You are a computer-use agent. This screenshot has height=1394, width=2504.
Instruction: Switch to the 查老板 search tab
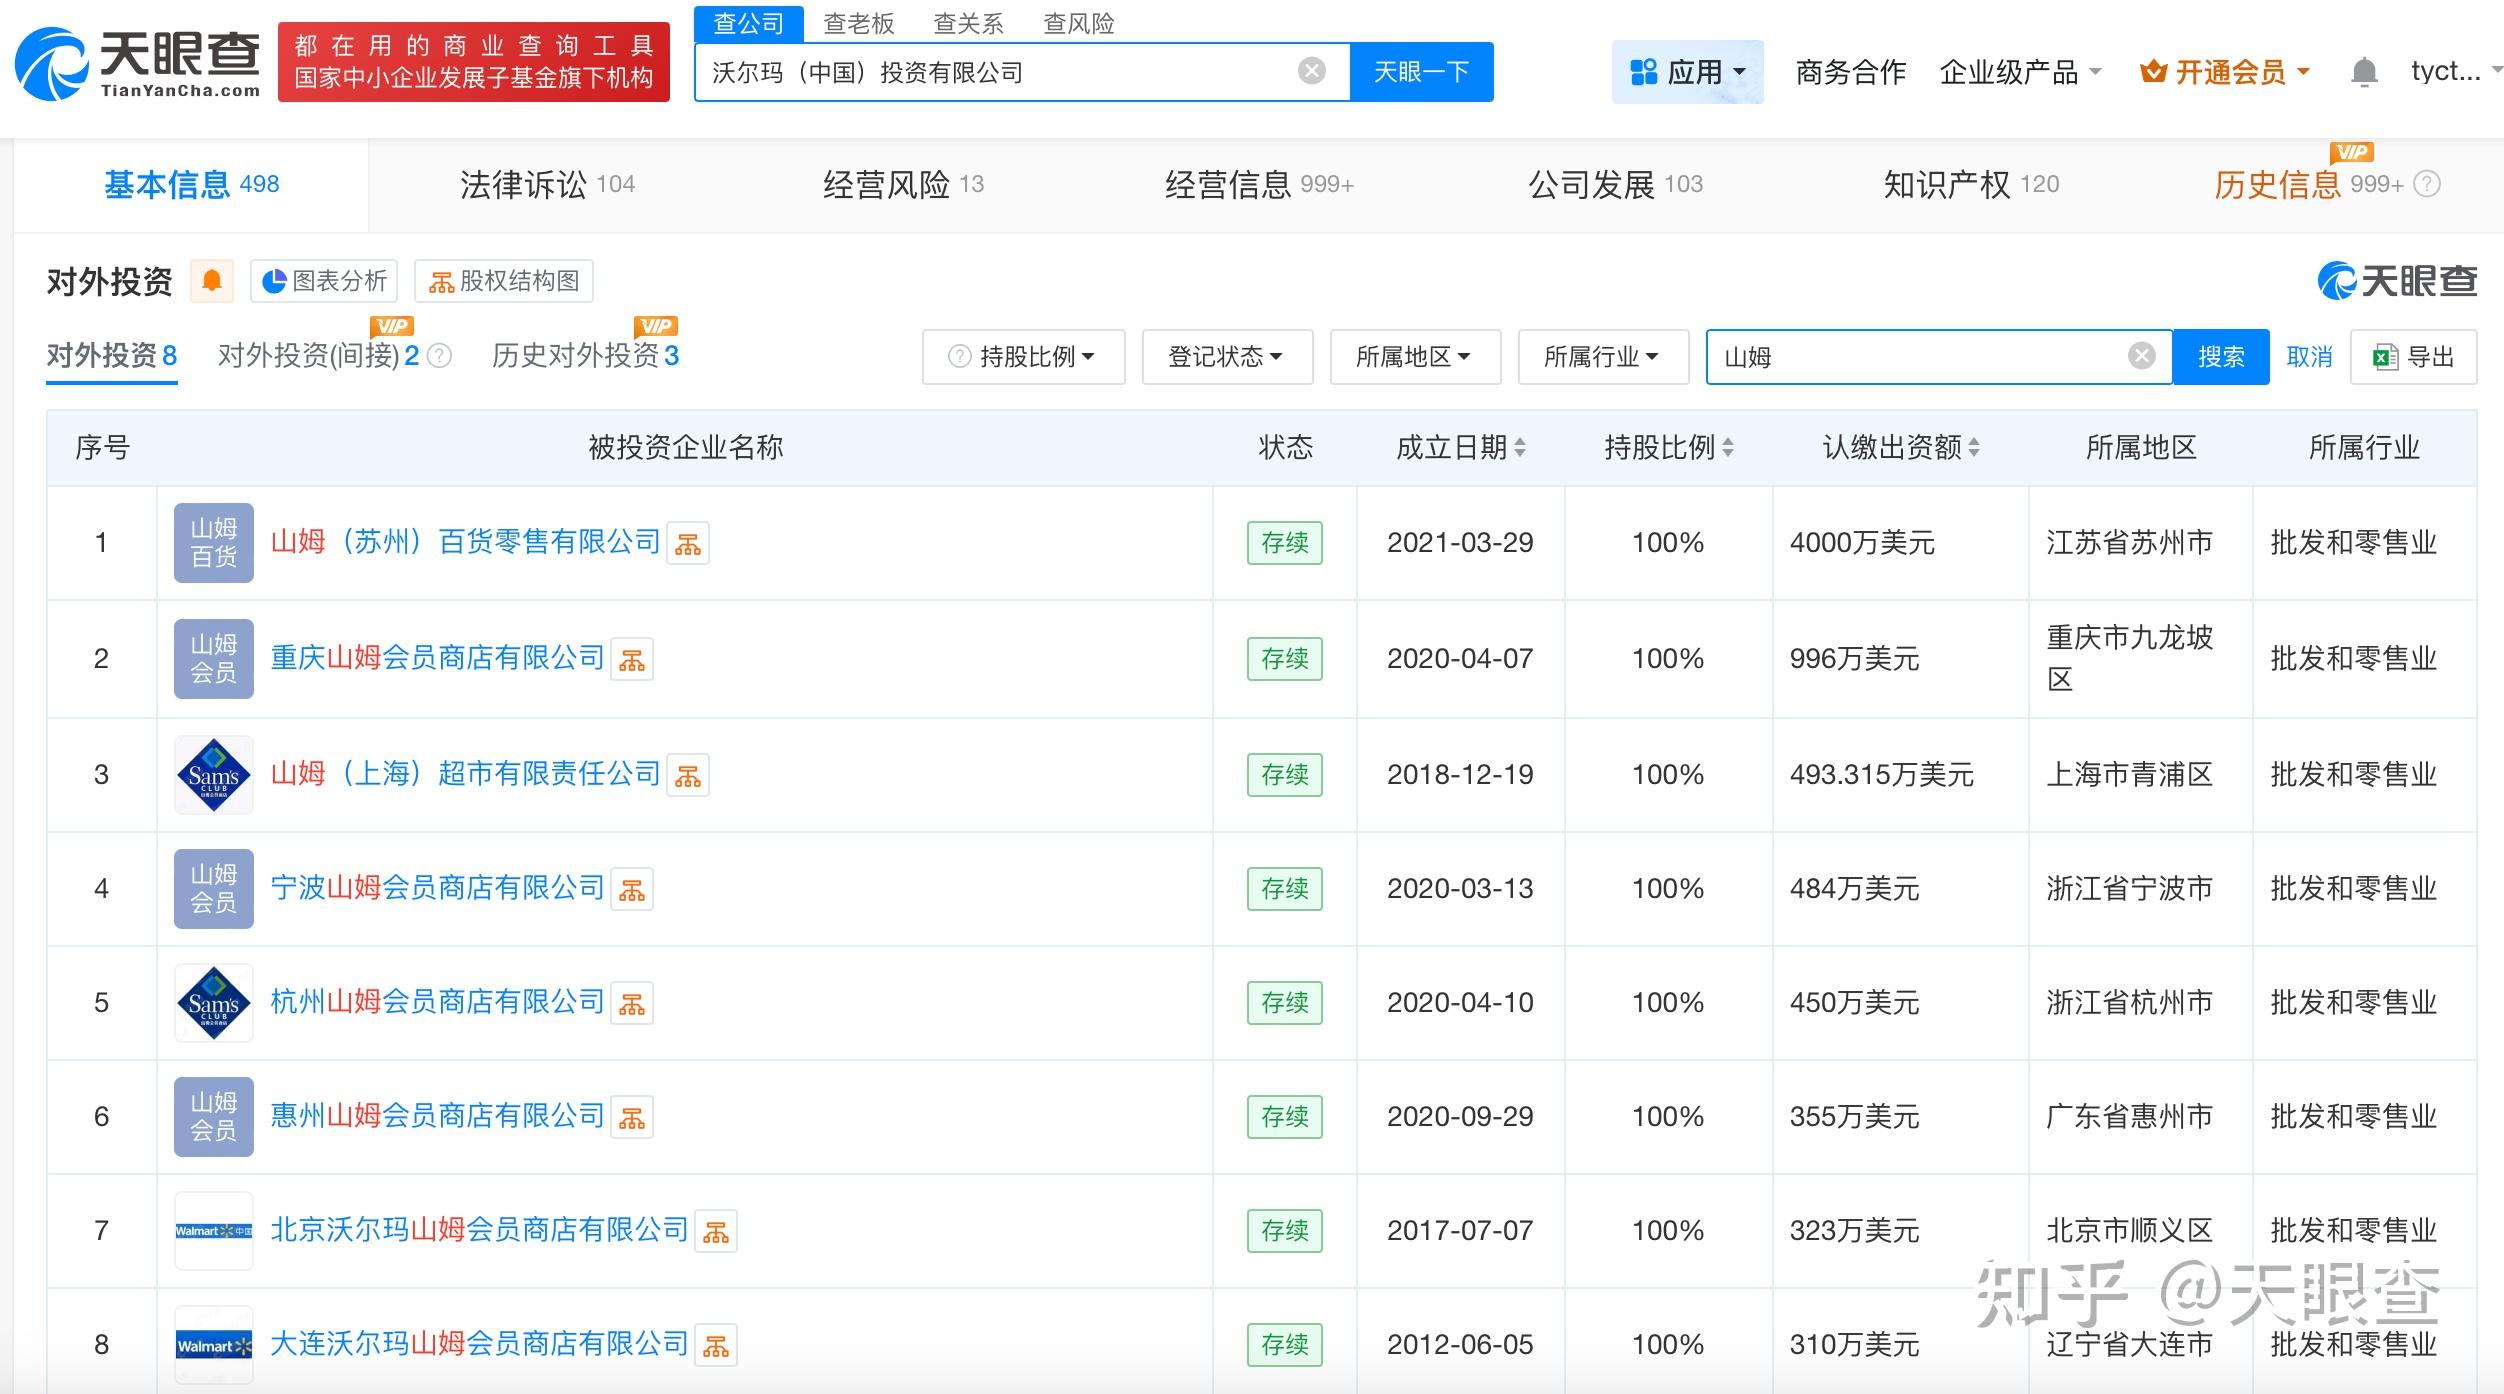[858, 23]
